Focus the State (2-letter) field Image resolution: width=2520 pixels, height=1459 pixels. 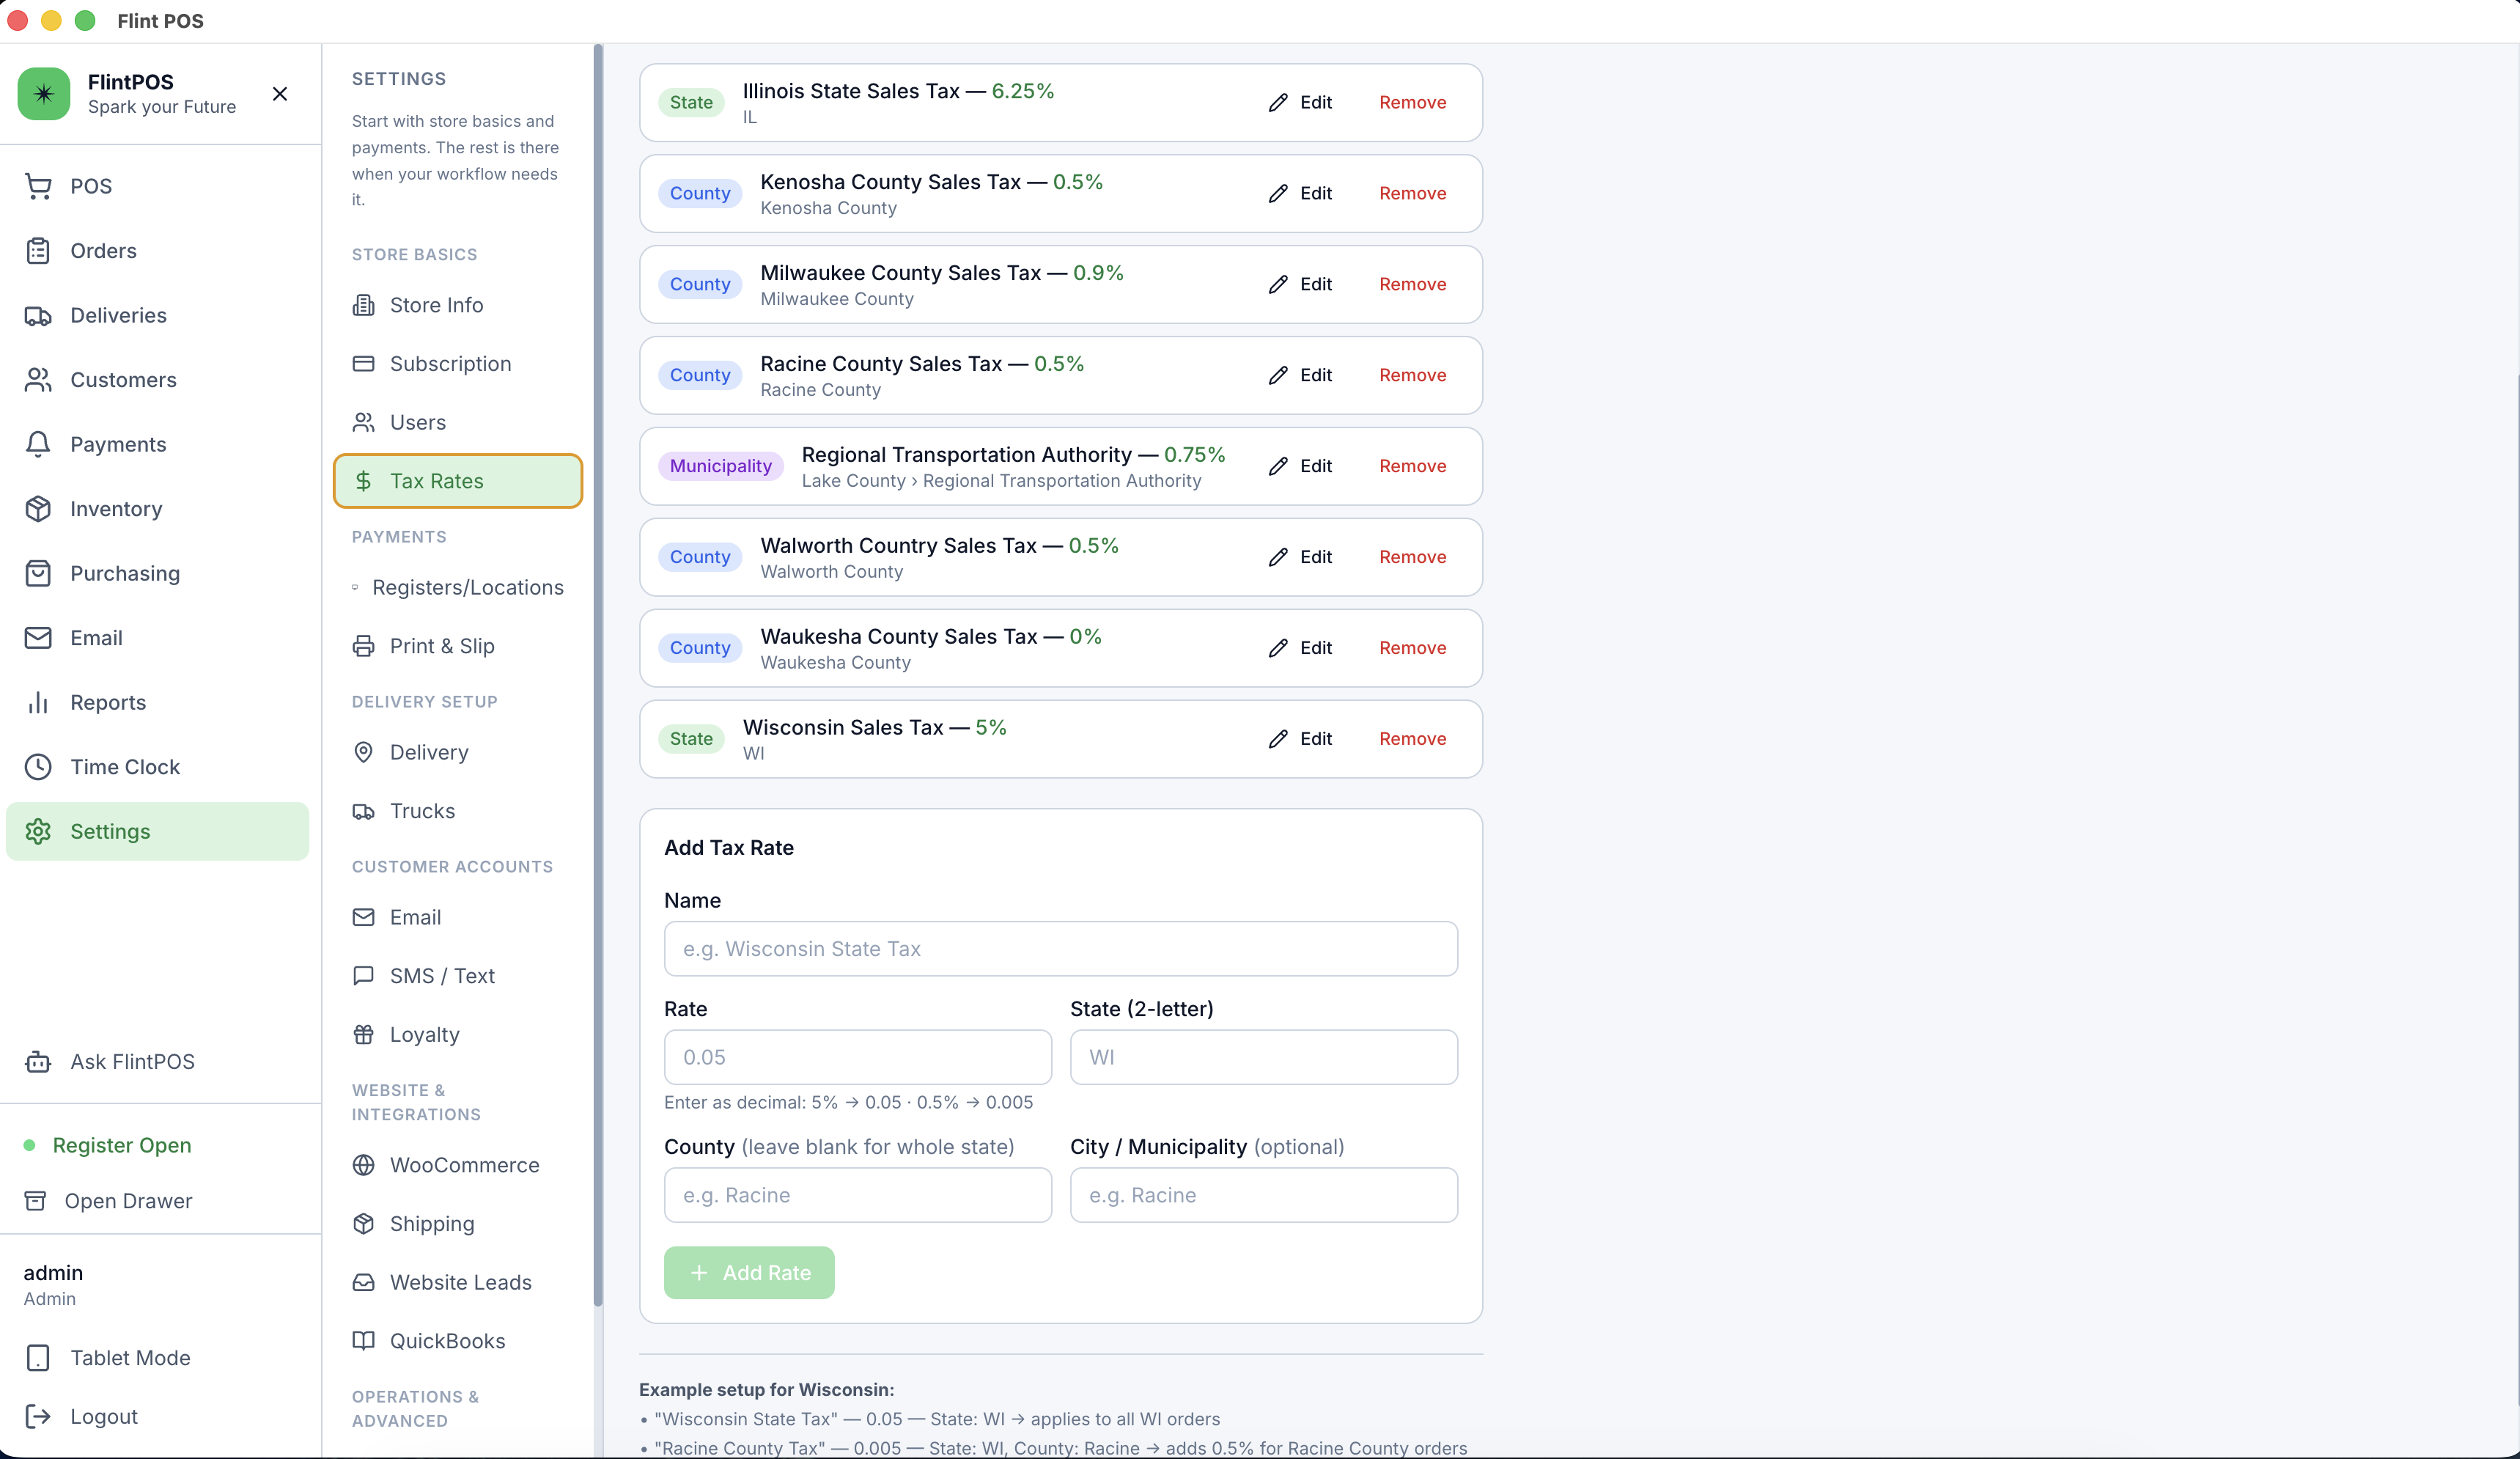tap(1264, 1057)
